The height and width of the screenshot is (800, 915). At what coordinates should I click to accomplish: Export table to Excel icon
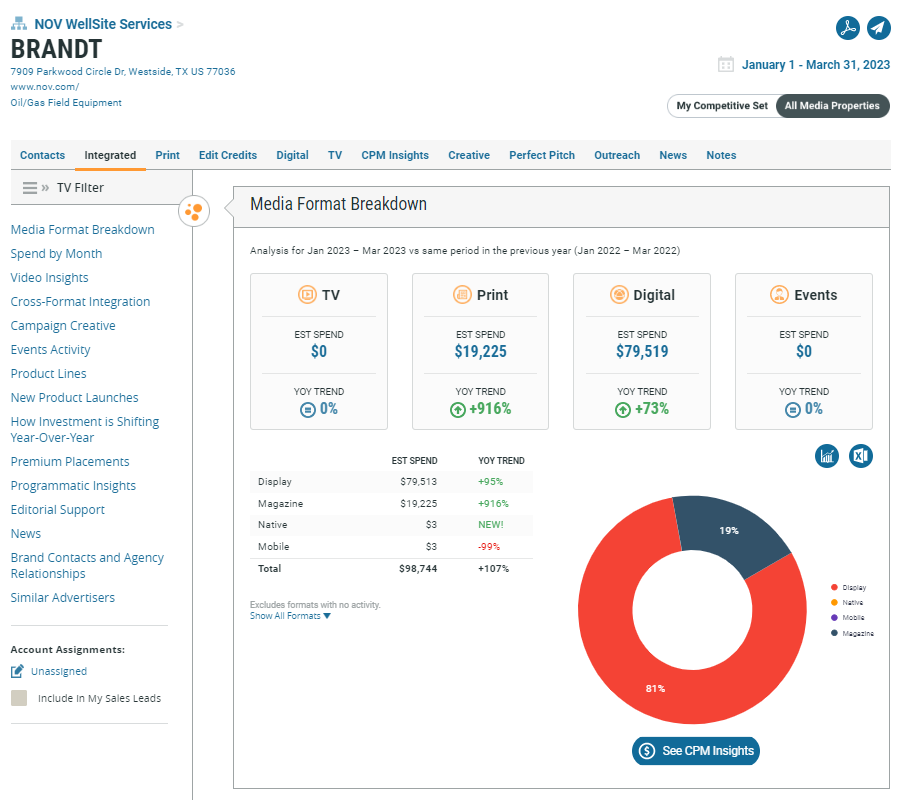861,456
